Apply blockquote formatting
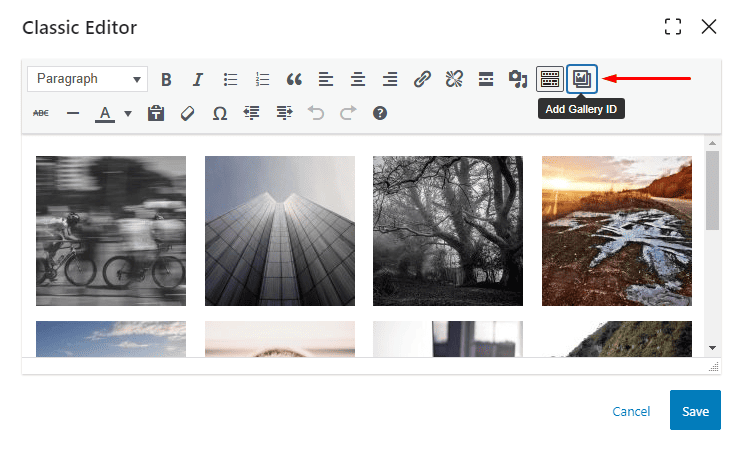The height and width of the screenshot is (450, 744). (294, 79)
